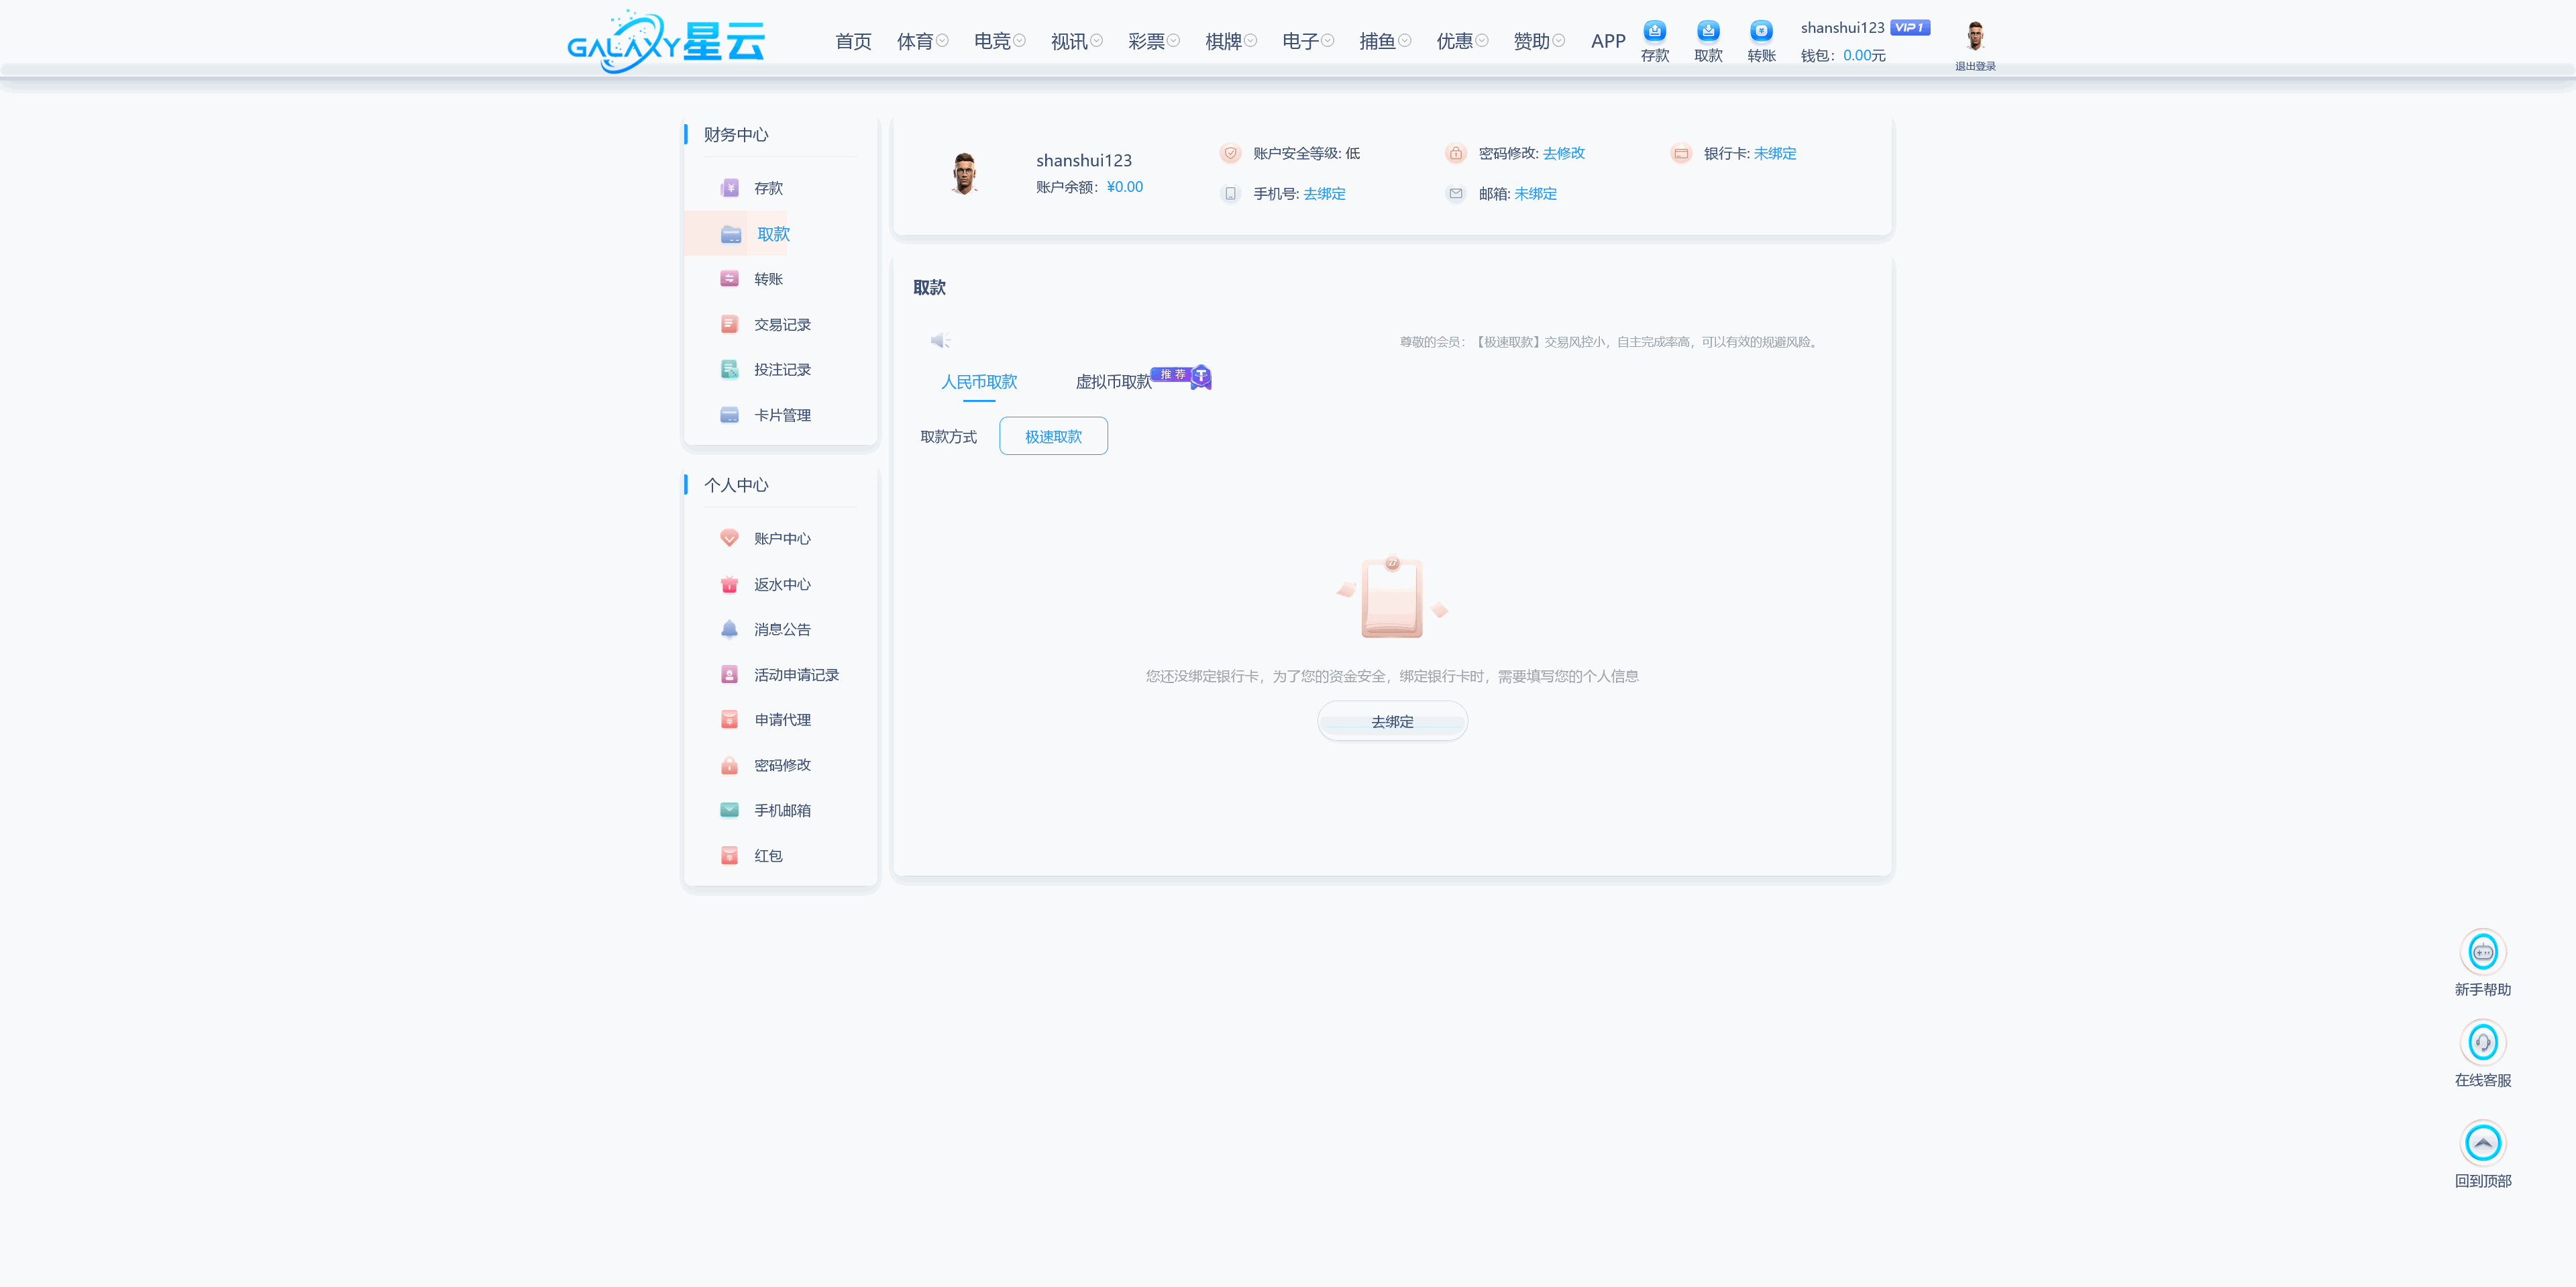The image size is (2576, 1287).
Task: Open the 新手帮助 floating help icon
Action: point(2482,952)
